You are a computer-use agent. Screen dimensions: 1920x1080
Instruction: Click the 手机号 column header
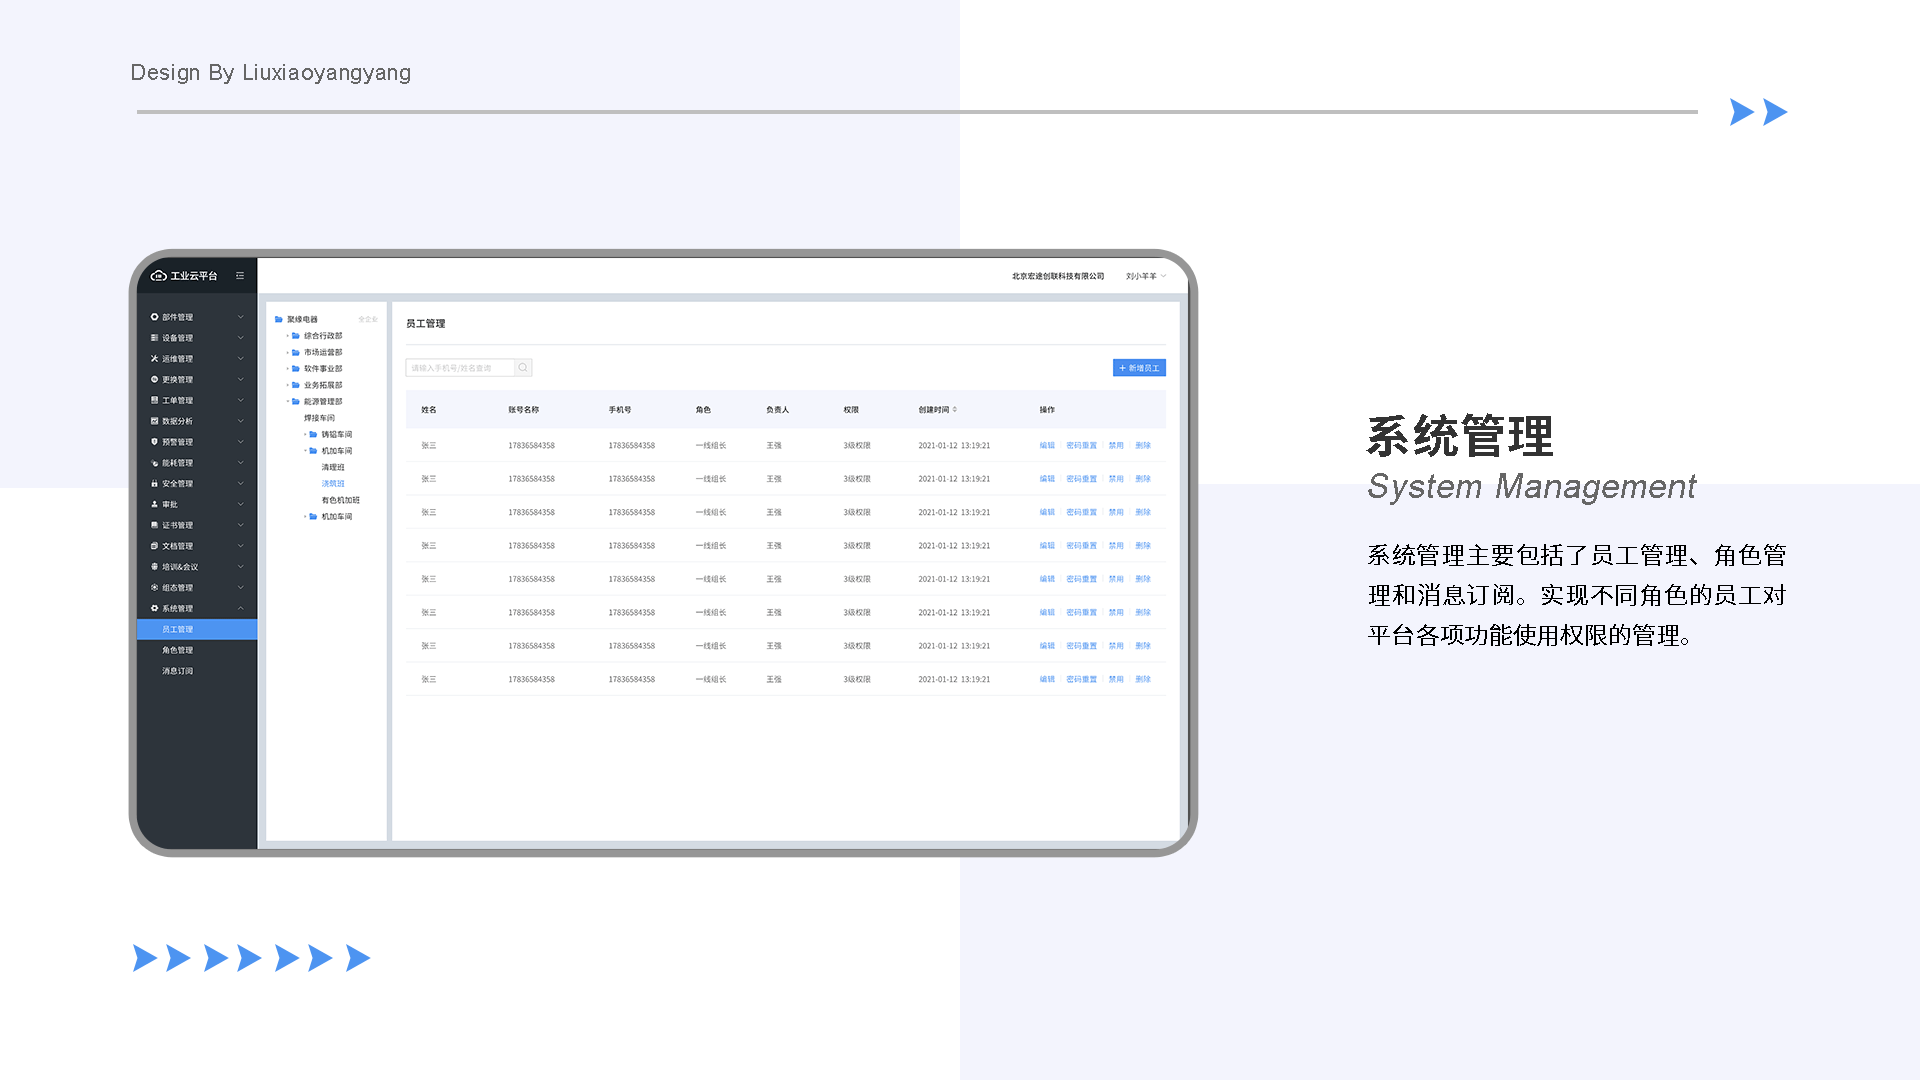point(620,410)
